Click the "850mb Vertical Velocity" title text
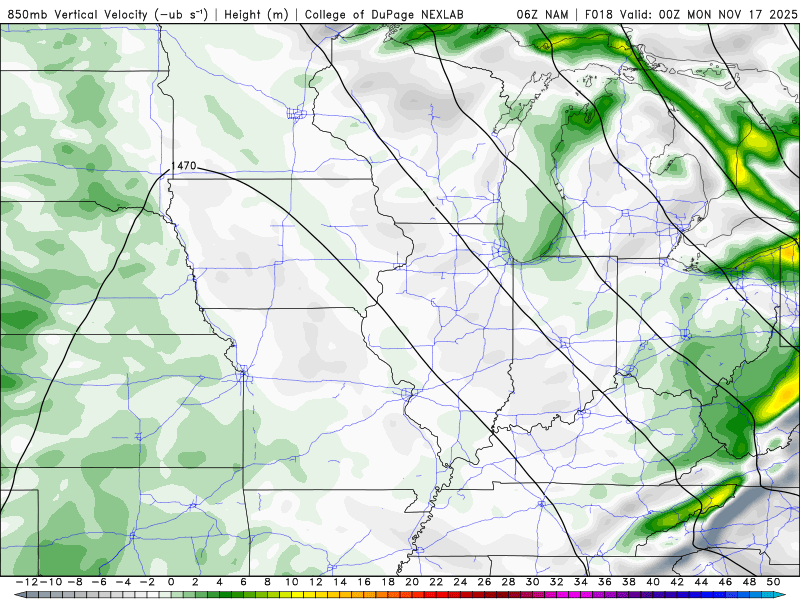 78,15
